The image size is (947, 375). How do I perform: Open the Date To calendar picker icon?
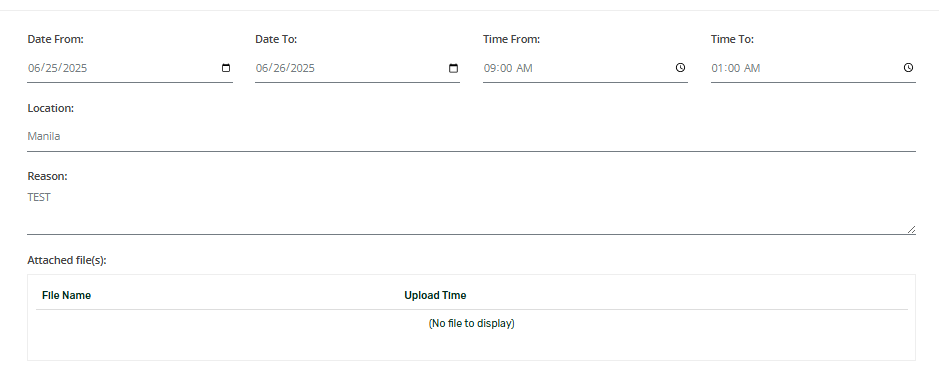tap(454, 68)
